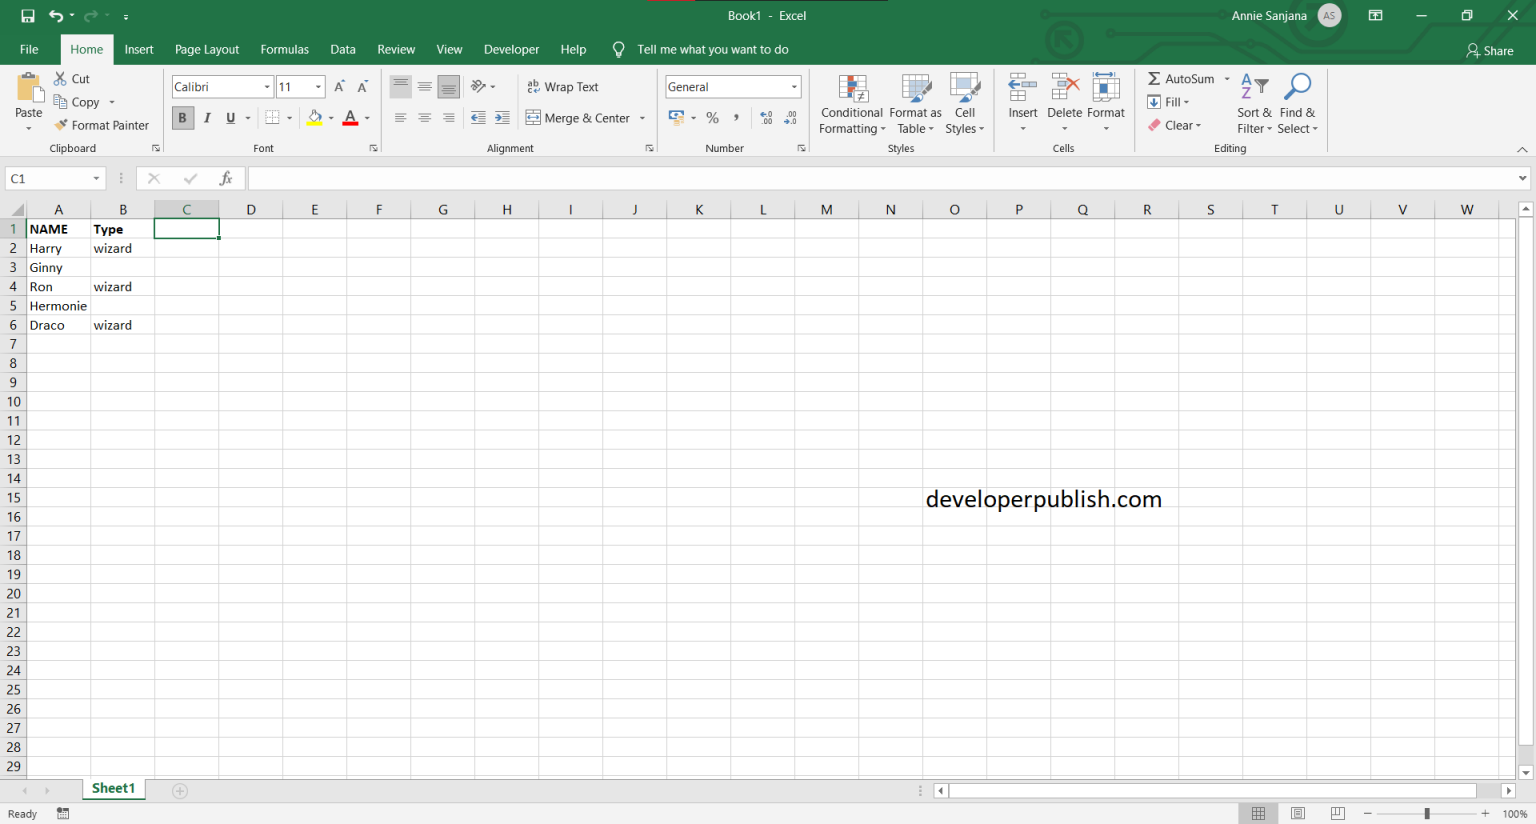This screenshot has height=824, width=1536.
Task: Open the Developer tab
Action: coord(511,49)
